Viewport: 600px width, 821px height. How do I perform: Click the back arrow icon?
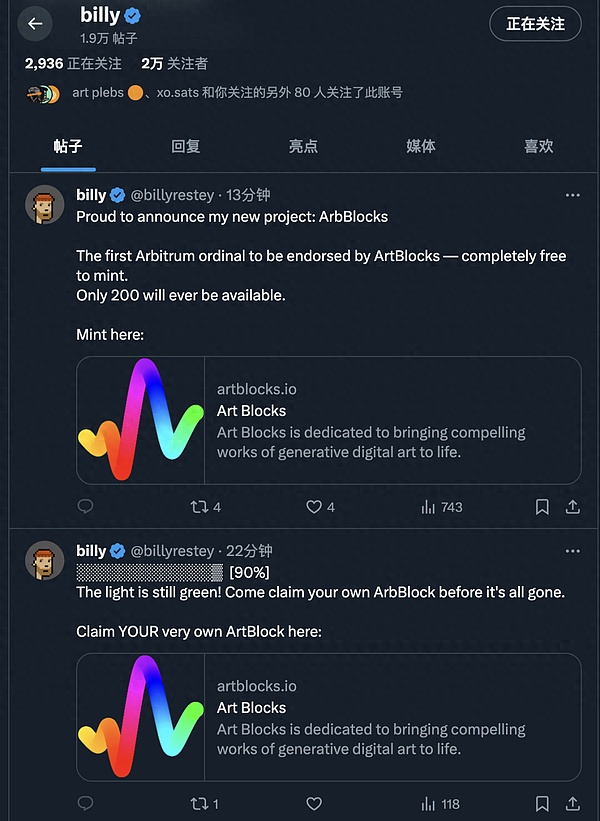[35, 23]
